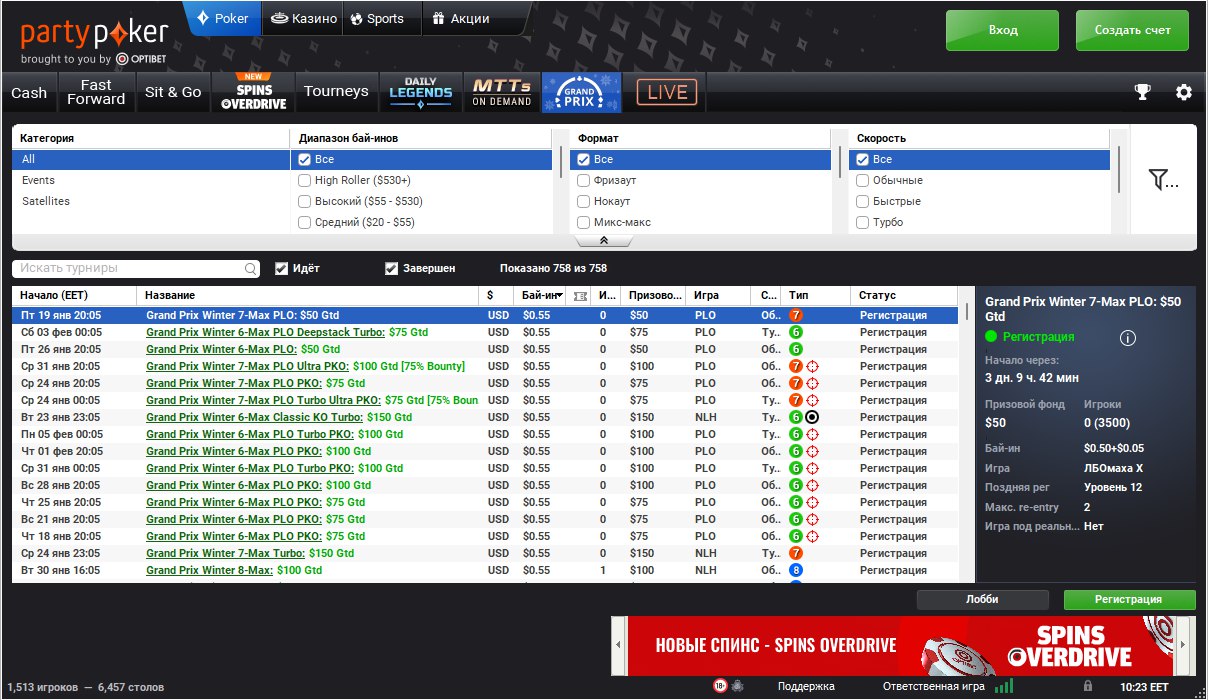Sort by Игра column header
This screenshot has height=700, width=1208.
[x=719, y=295]
